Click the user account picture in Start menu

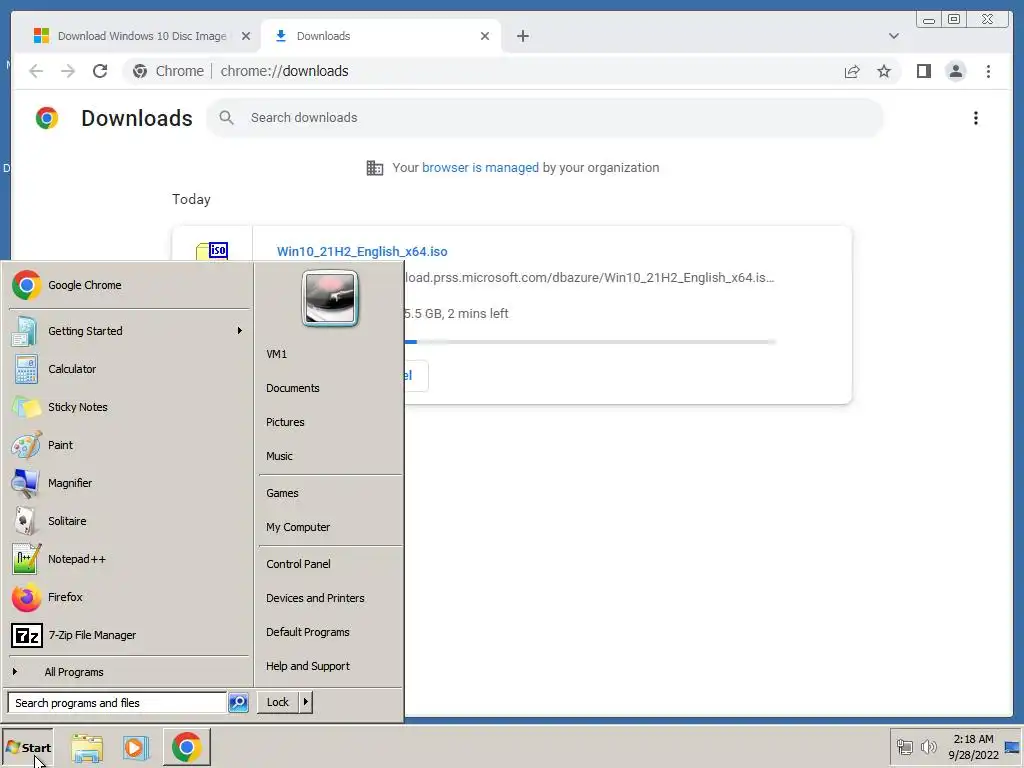coord(330,298)
